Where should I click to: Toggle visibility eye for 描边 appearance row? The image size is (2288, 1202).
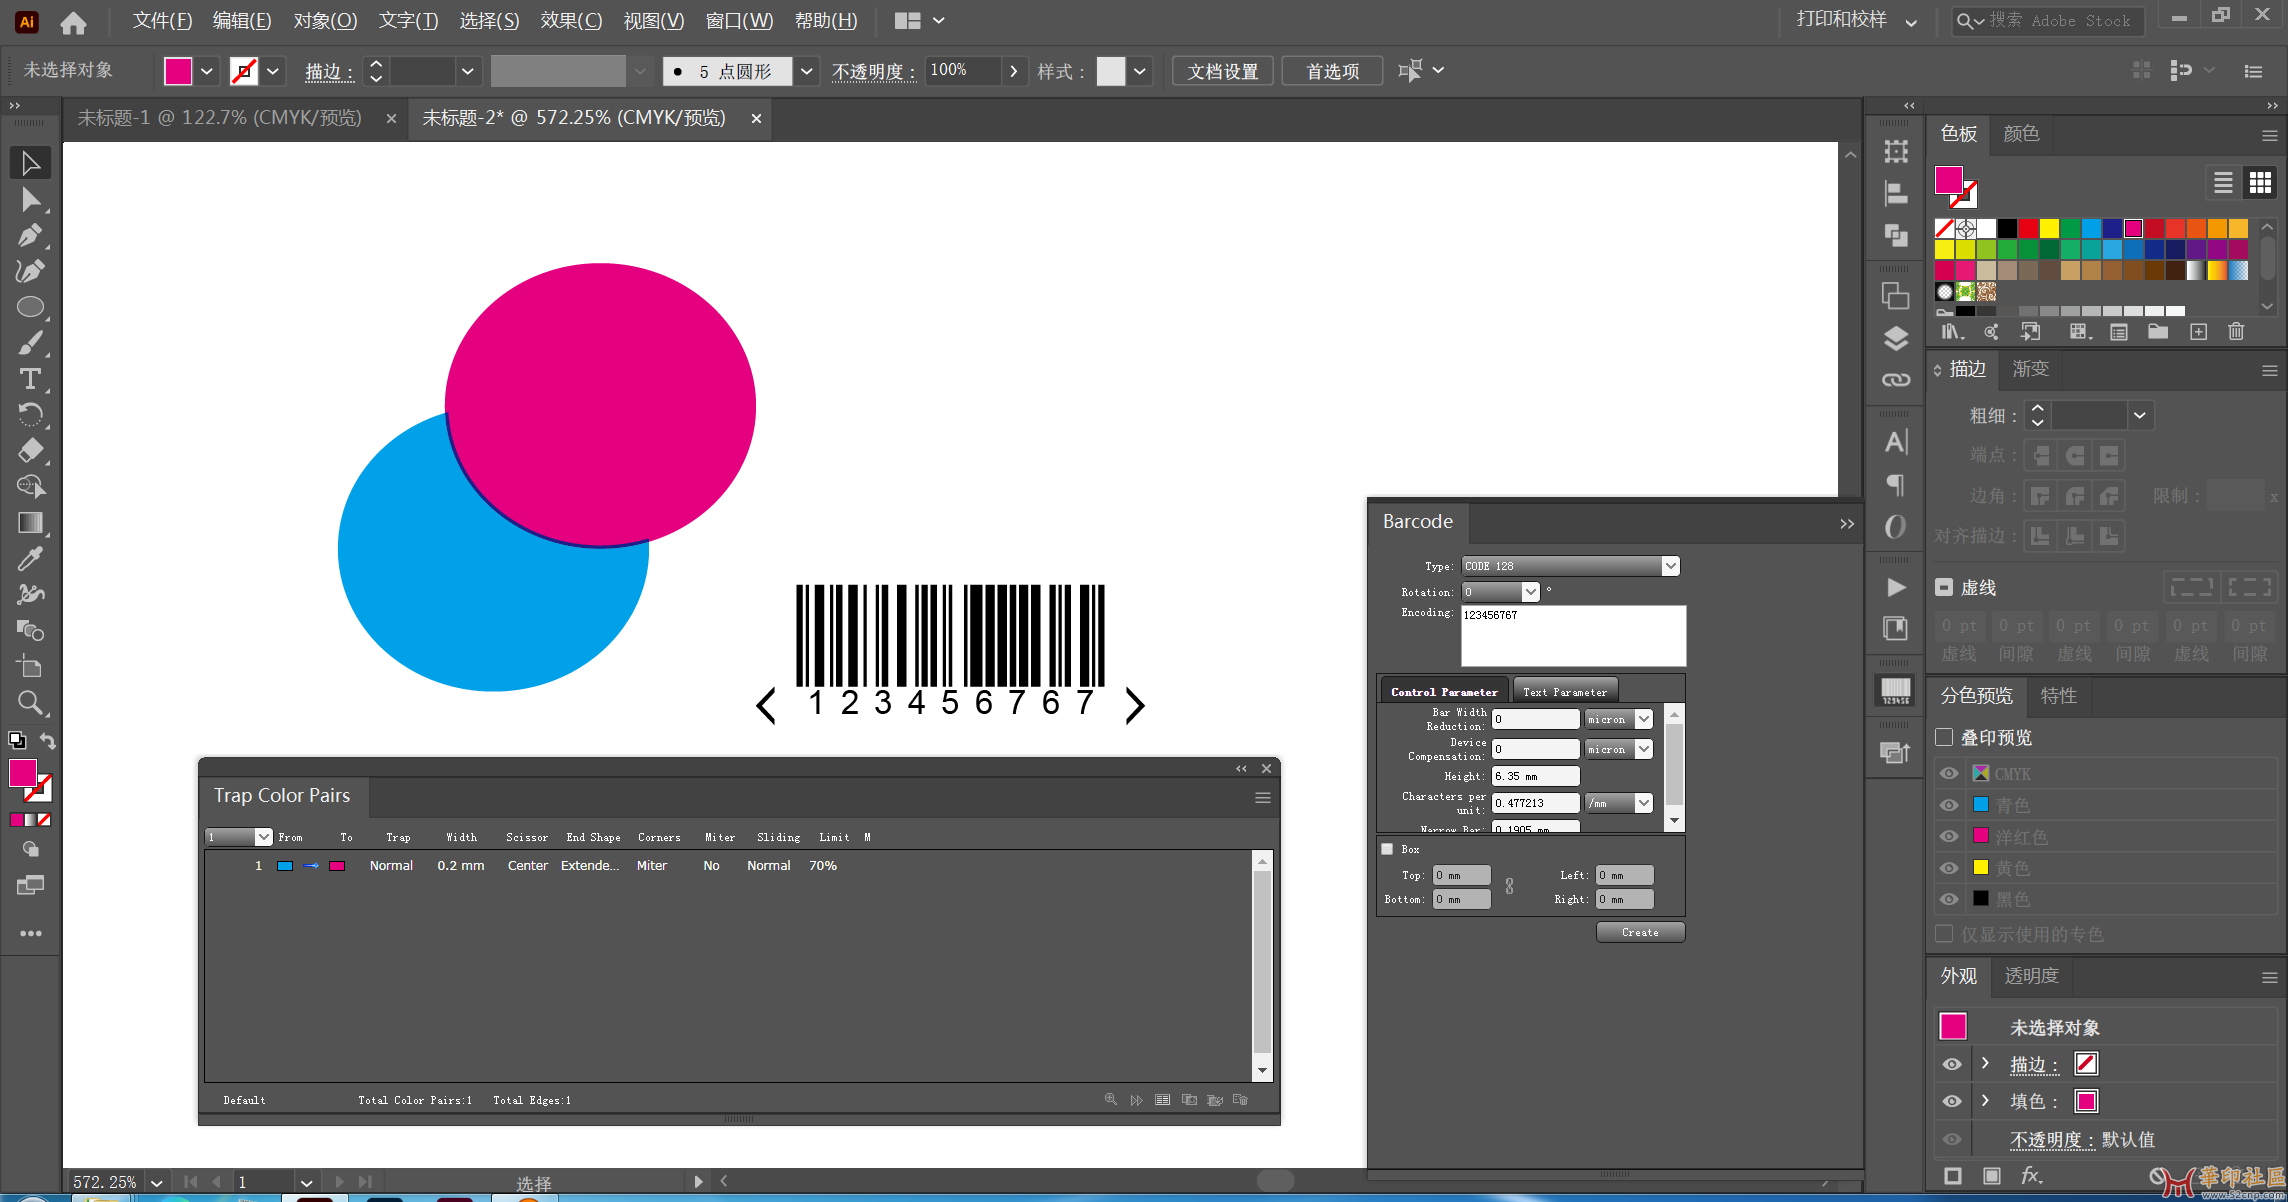[1951, 1064]
